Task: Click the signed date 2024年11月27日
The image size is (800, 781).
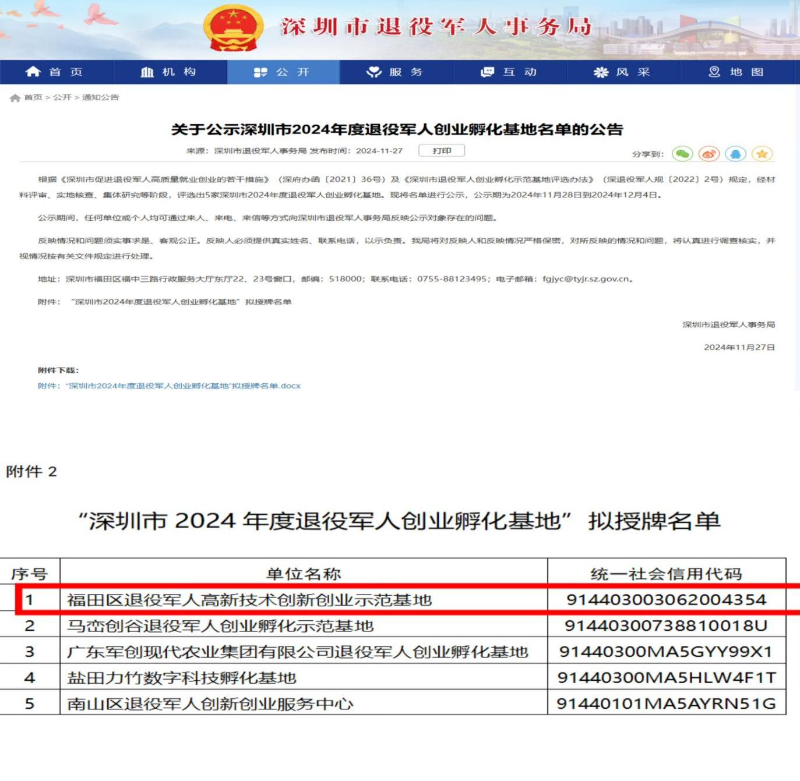Action: point(739,347)
